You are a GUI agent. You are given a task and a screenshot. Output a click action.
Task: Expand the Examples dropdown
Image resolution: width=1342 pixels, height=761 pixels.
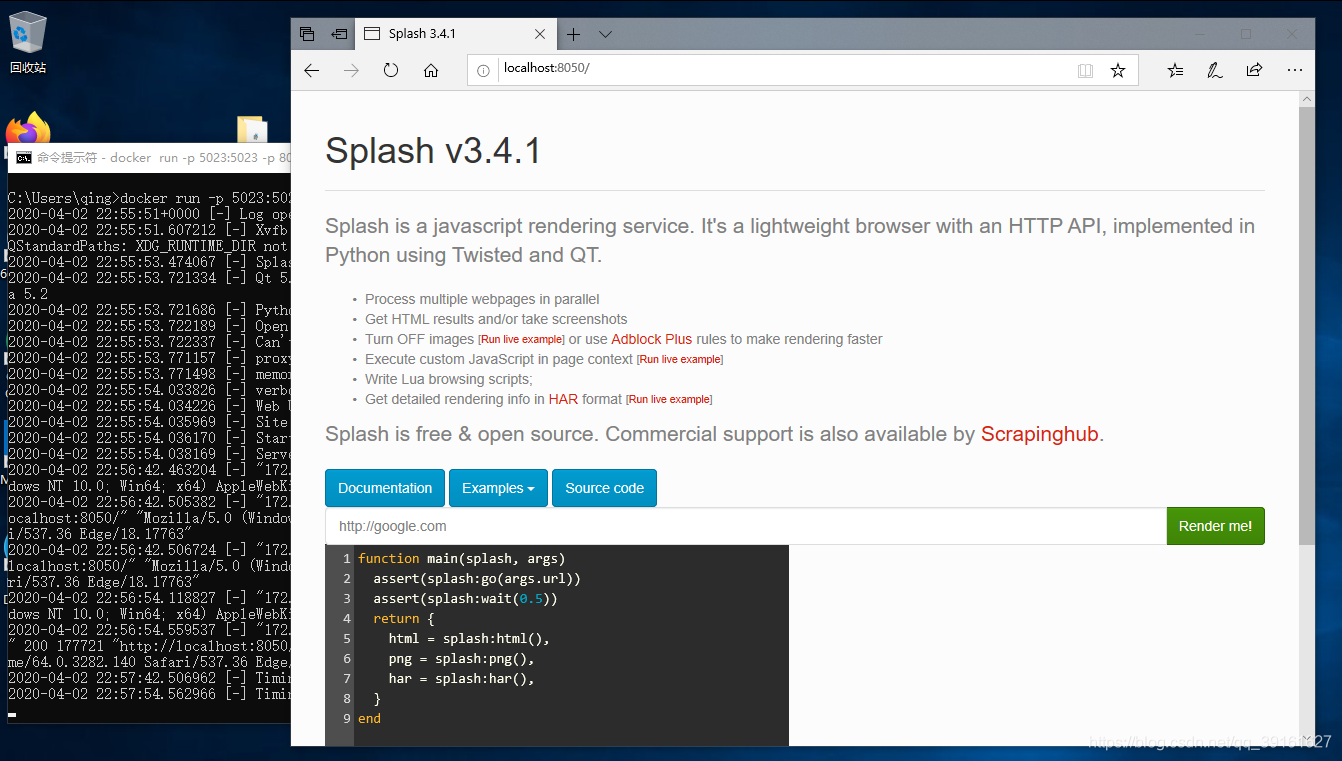pyautogui.click(x=498, y=488)
